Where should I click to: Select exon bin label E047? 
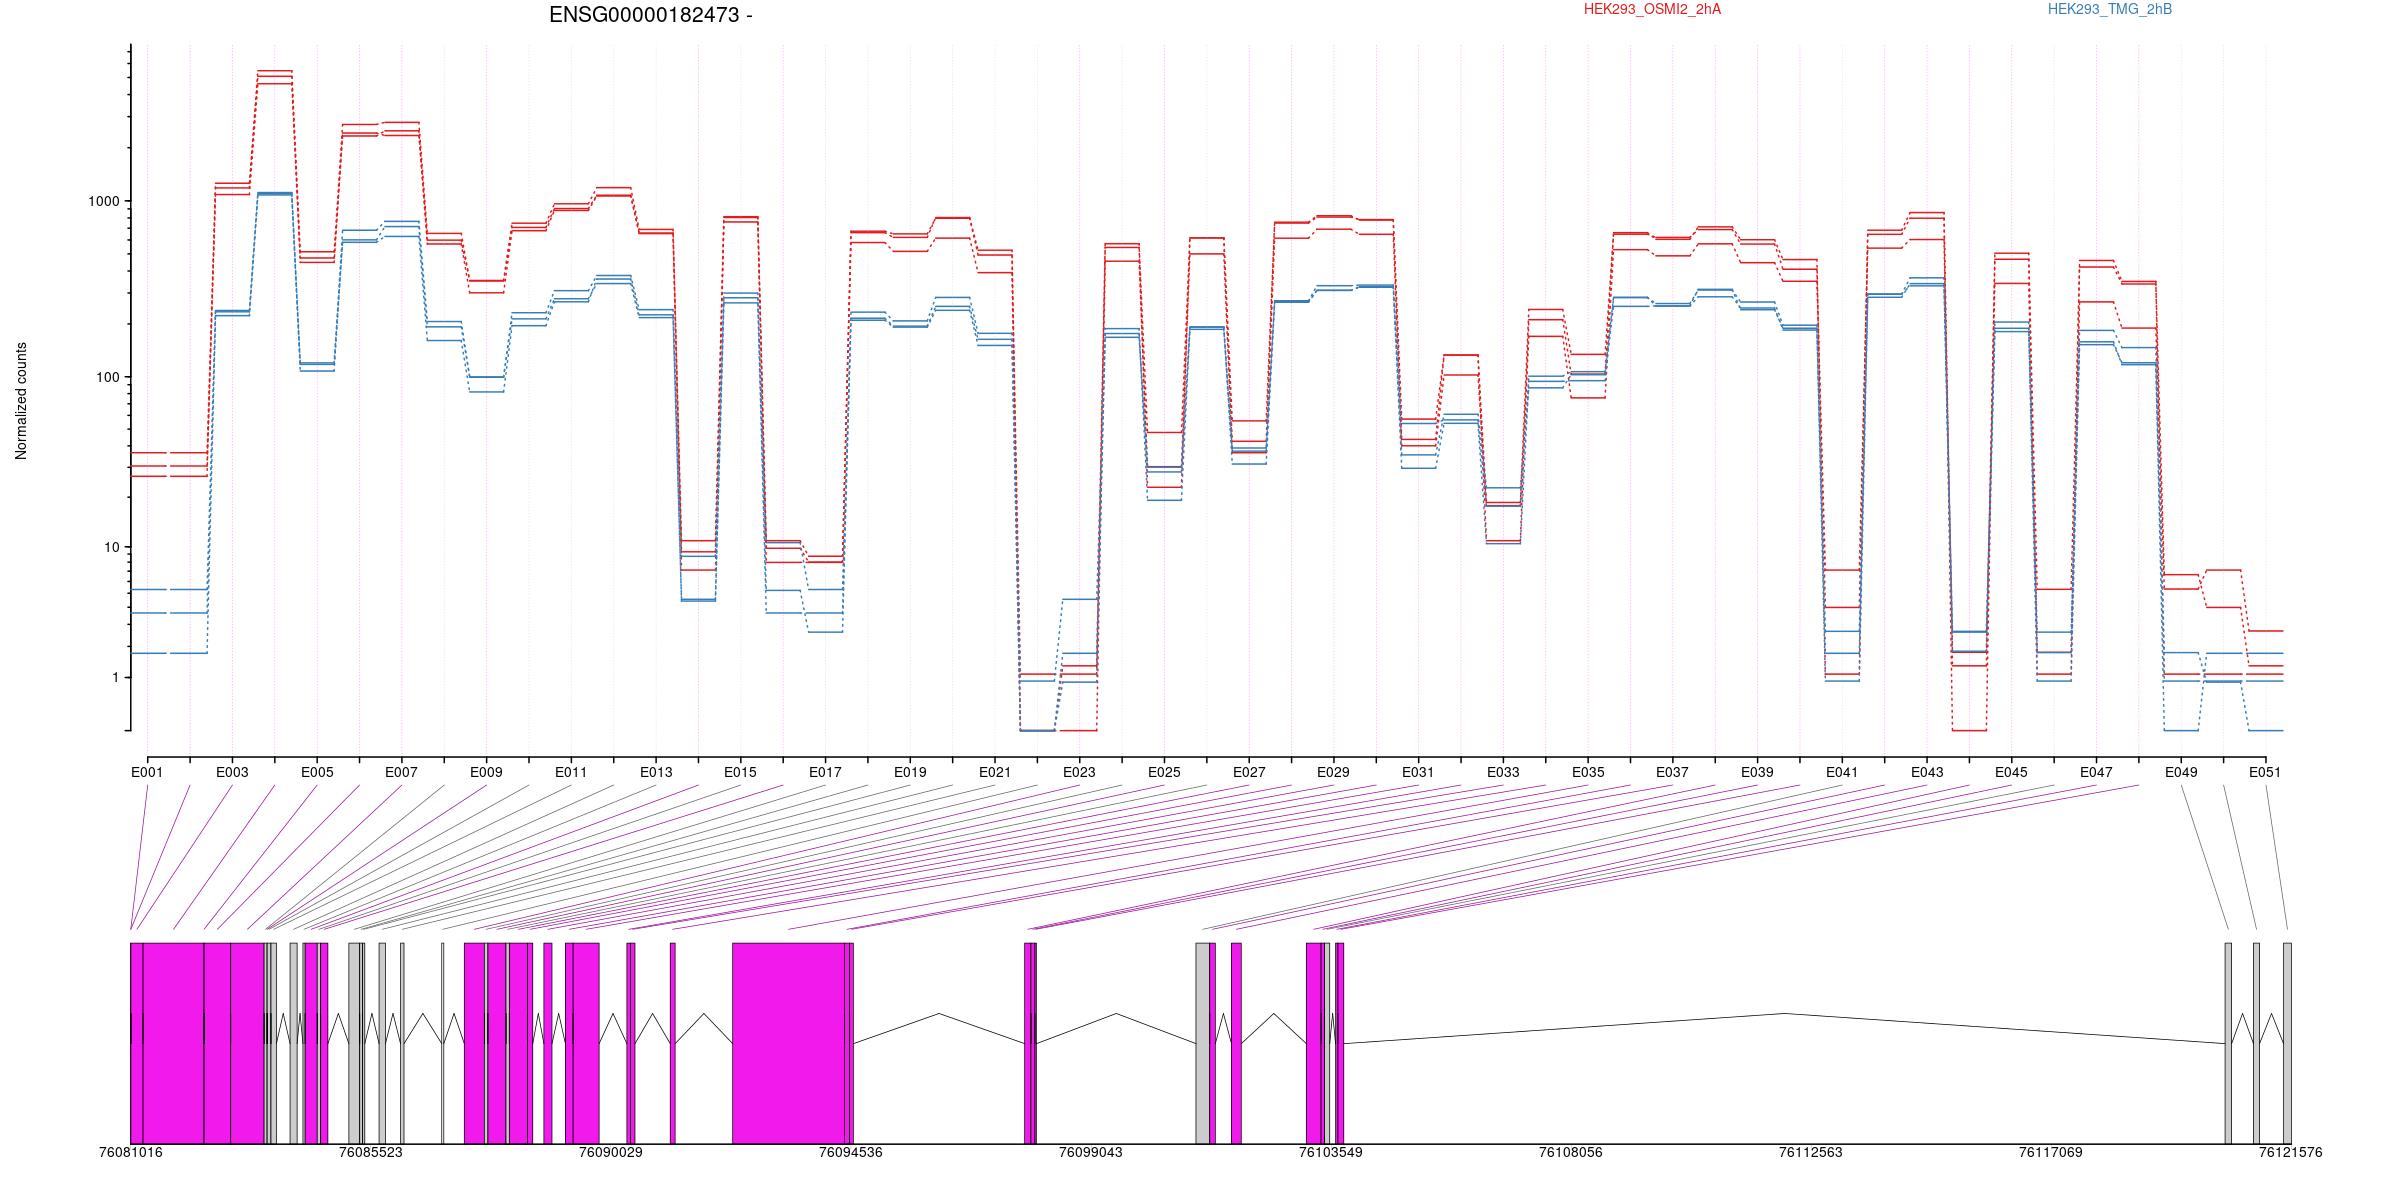click(2096, 772)
